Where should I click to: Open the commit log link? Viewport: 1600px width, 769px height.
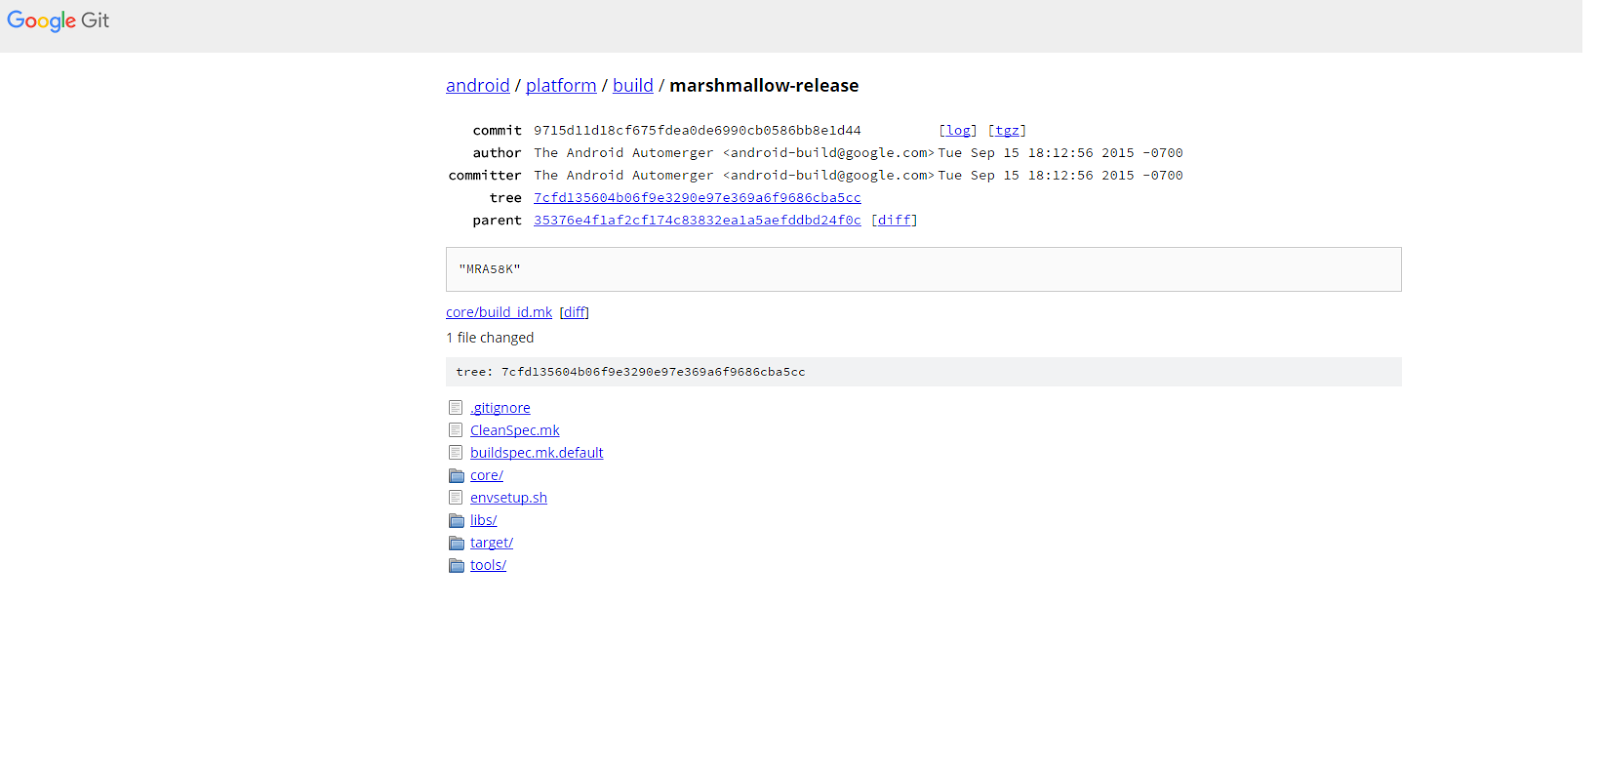coord(958,131)
